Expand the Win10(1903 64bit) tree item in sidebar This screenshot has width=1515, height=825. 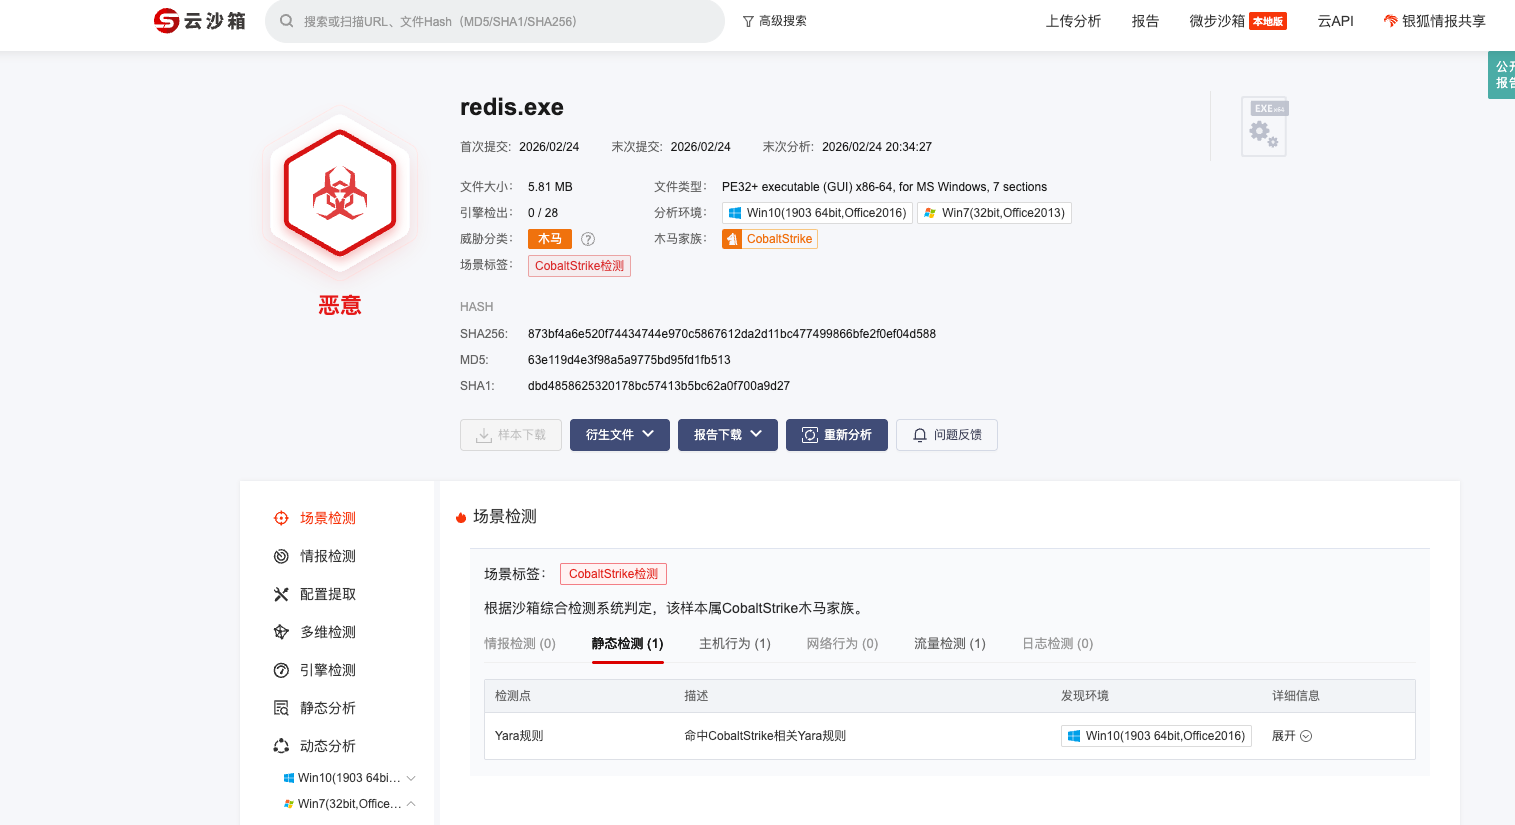click(x=411, y=778)
